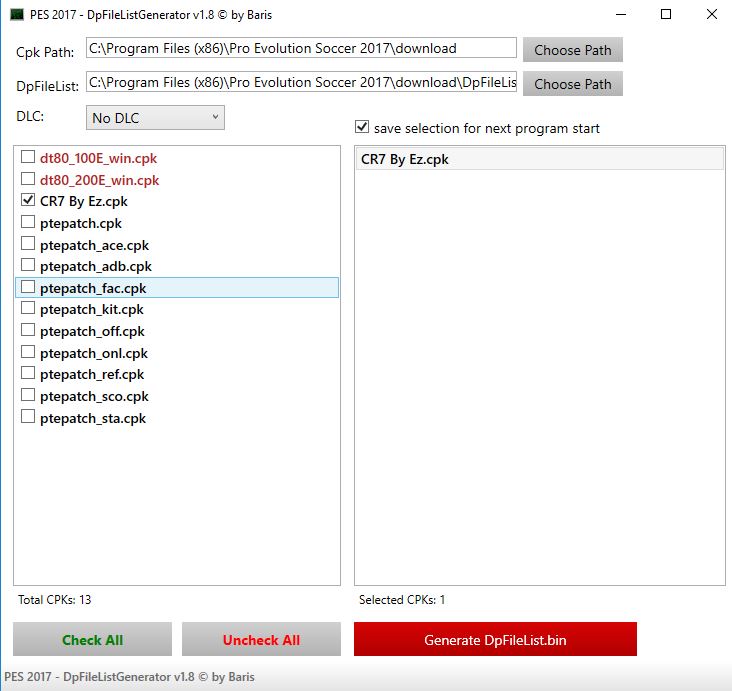Tick the dt80_100E_win.cpk checkbox
Image resolution: width=732 pixels, height=691 pixels.
coord(28,157)
